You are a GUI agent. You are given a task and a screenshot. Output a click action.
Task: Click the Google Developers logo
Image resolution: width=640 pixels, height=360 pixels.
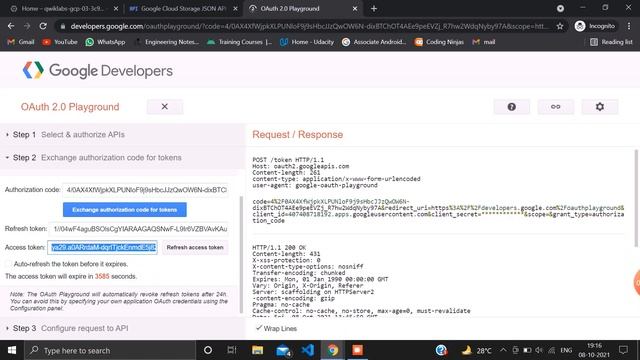pos(98,71)
